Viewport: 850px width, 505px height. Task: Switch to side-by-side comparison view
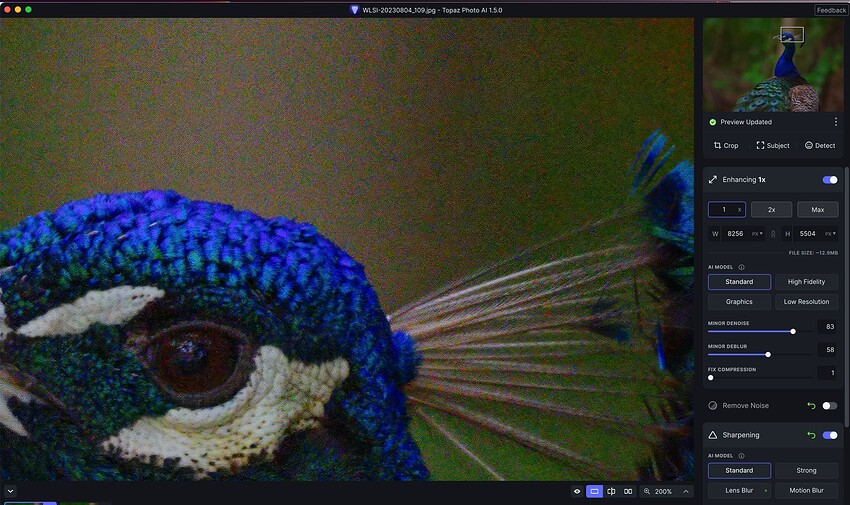click(x=628, y=491)
